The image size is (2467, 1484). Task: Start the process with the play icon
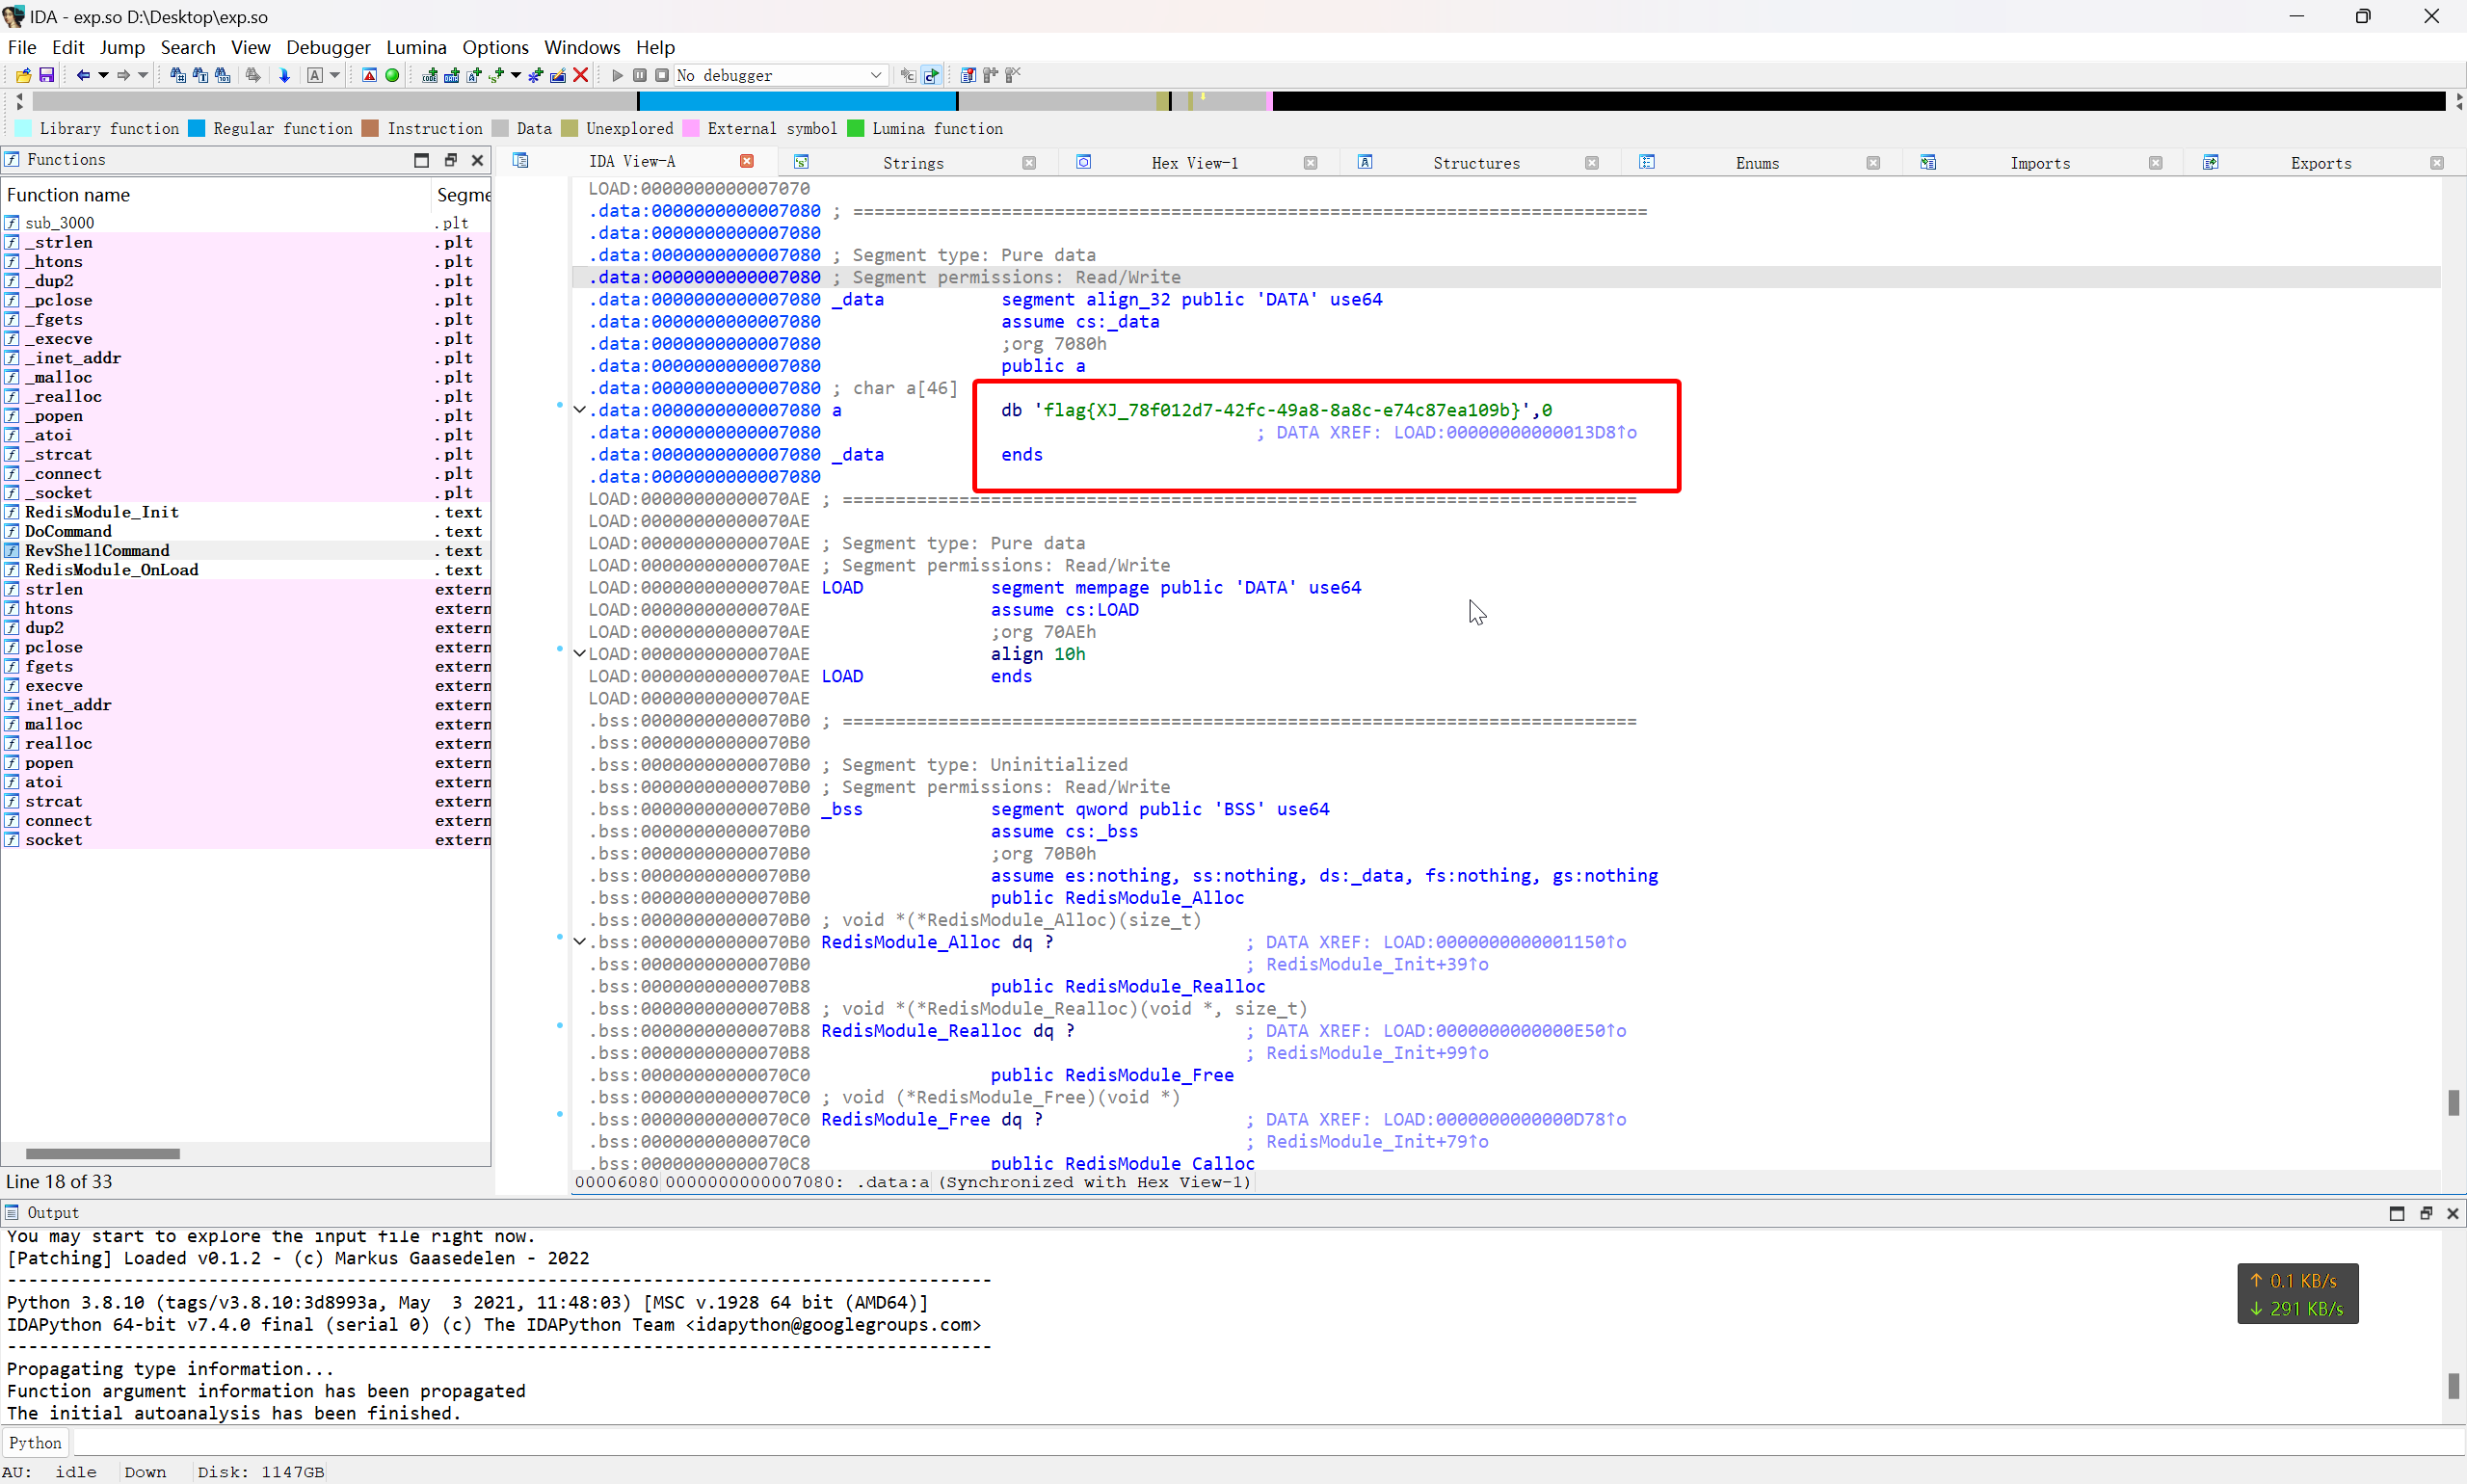(x=617, y=75)
